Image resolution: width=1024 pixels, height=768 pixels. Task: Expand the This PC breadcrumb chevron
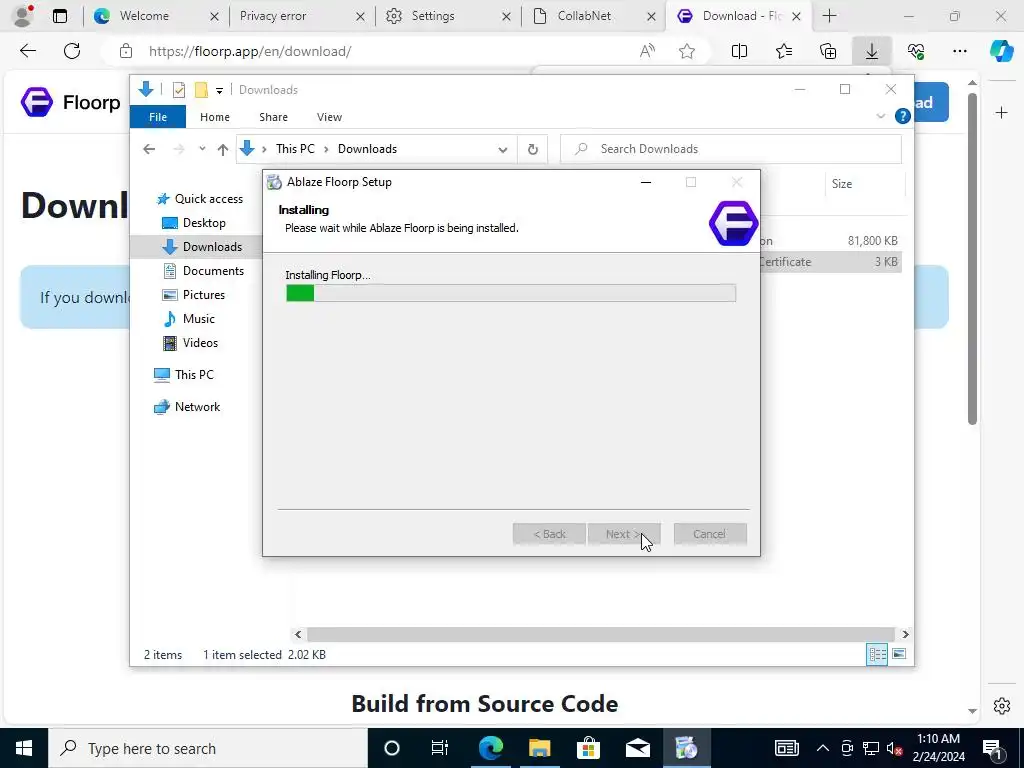tap(326, 150)
